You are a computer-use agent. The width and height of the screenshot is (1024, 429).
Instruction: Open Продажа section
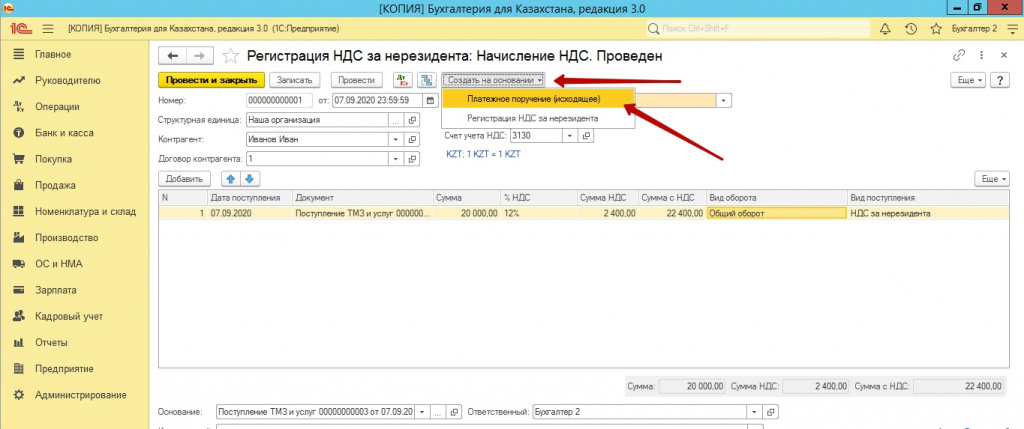click(x=55, y=185)
